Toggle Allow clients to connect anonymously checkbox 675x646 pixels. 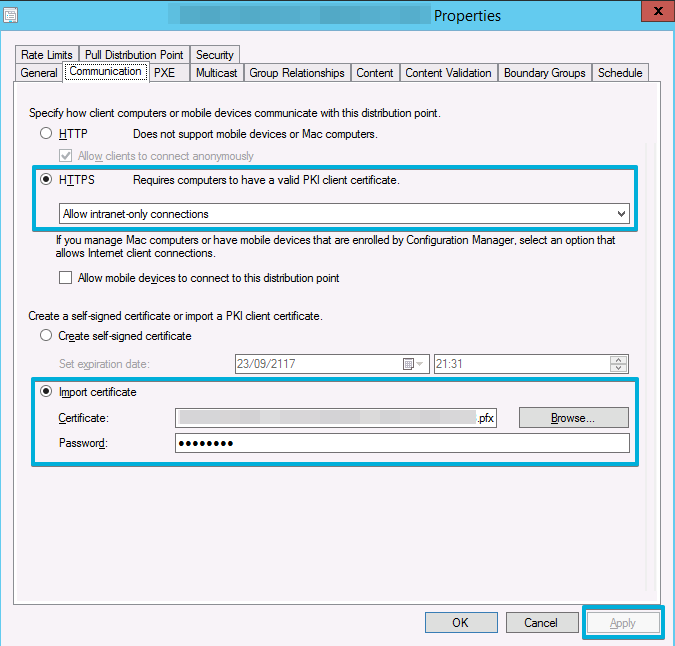pyautogui.click(x=65, y=156)
